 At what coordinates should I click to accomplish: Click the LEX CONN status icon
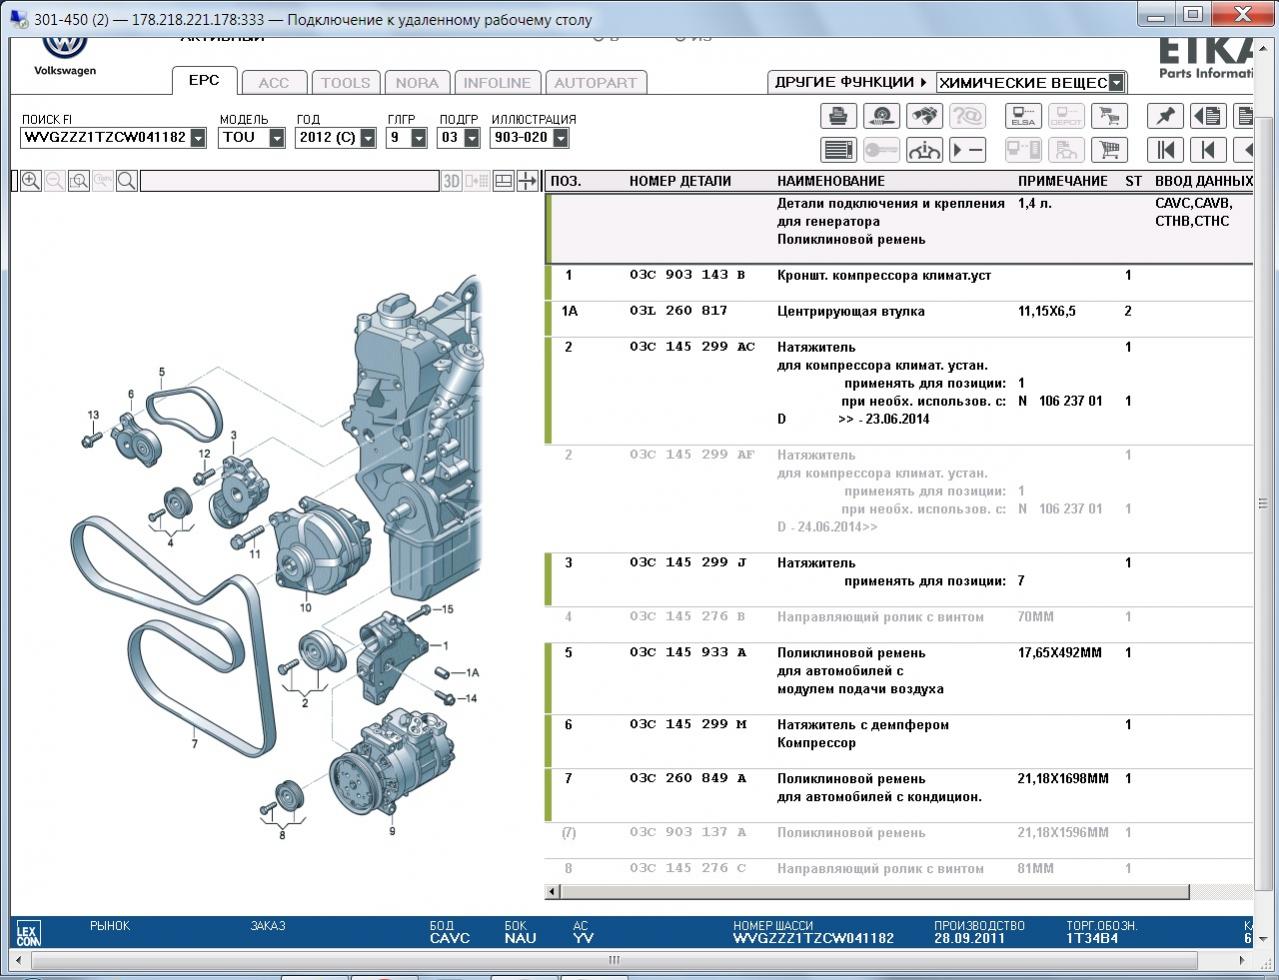[x=28, y=934]
